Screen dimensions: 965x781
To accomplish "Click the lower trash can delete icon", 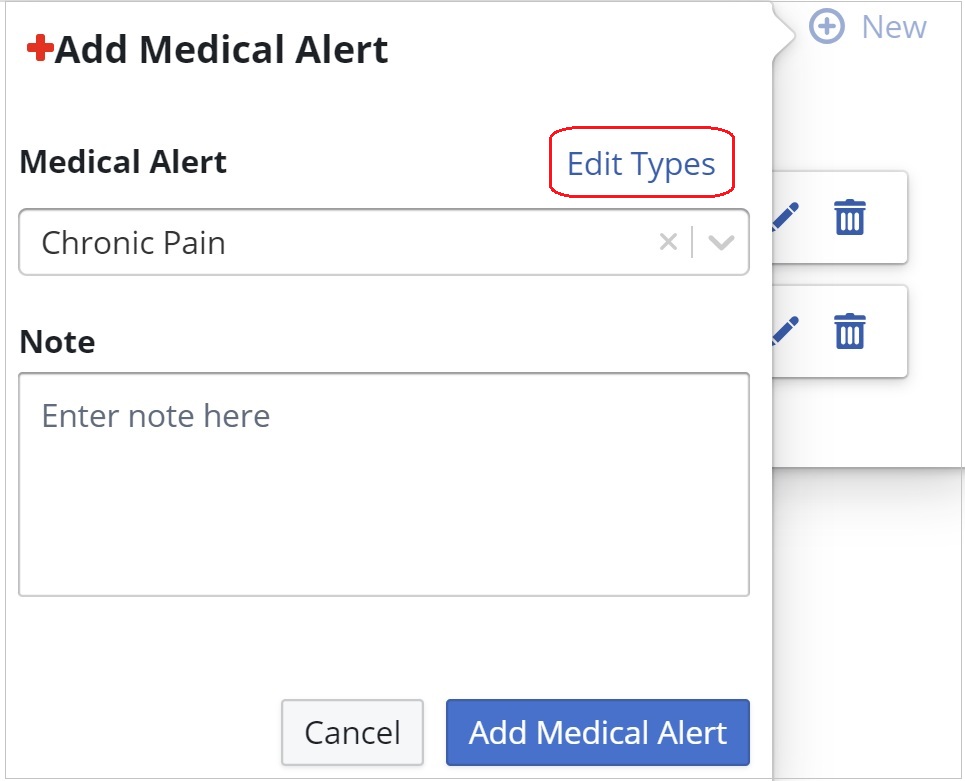I will [849, 331].
